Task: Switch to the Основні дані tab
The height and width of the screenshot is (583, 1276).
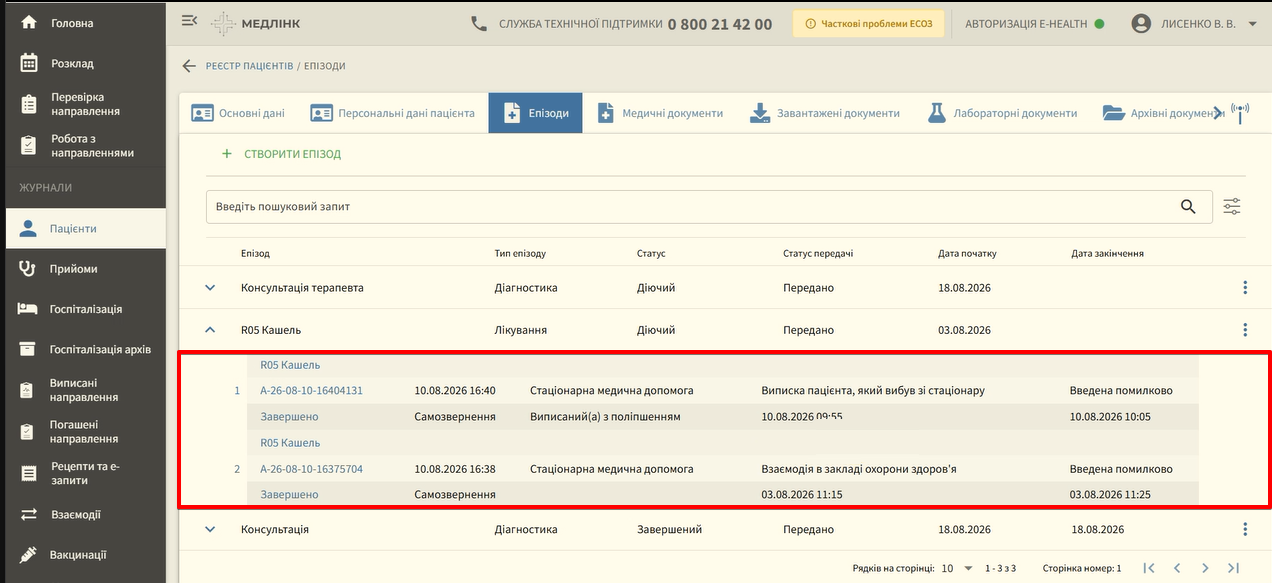Action: coord(238,113)
